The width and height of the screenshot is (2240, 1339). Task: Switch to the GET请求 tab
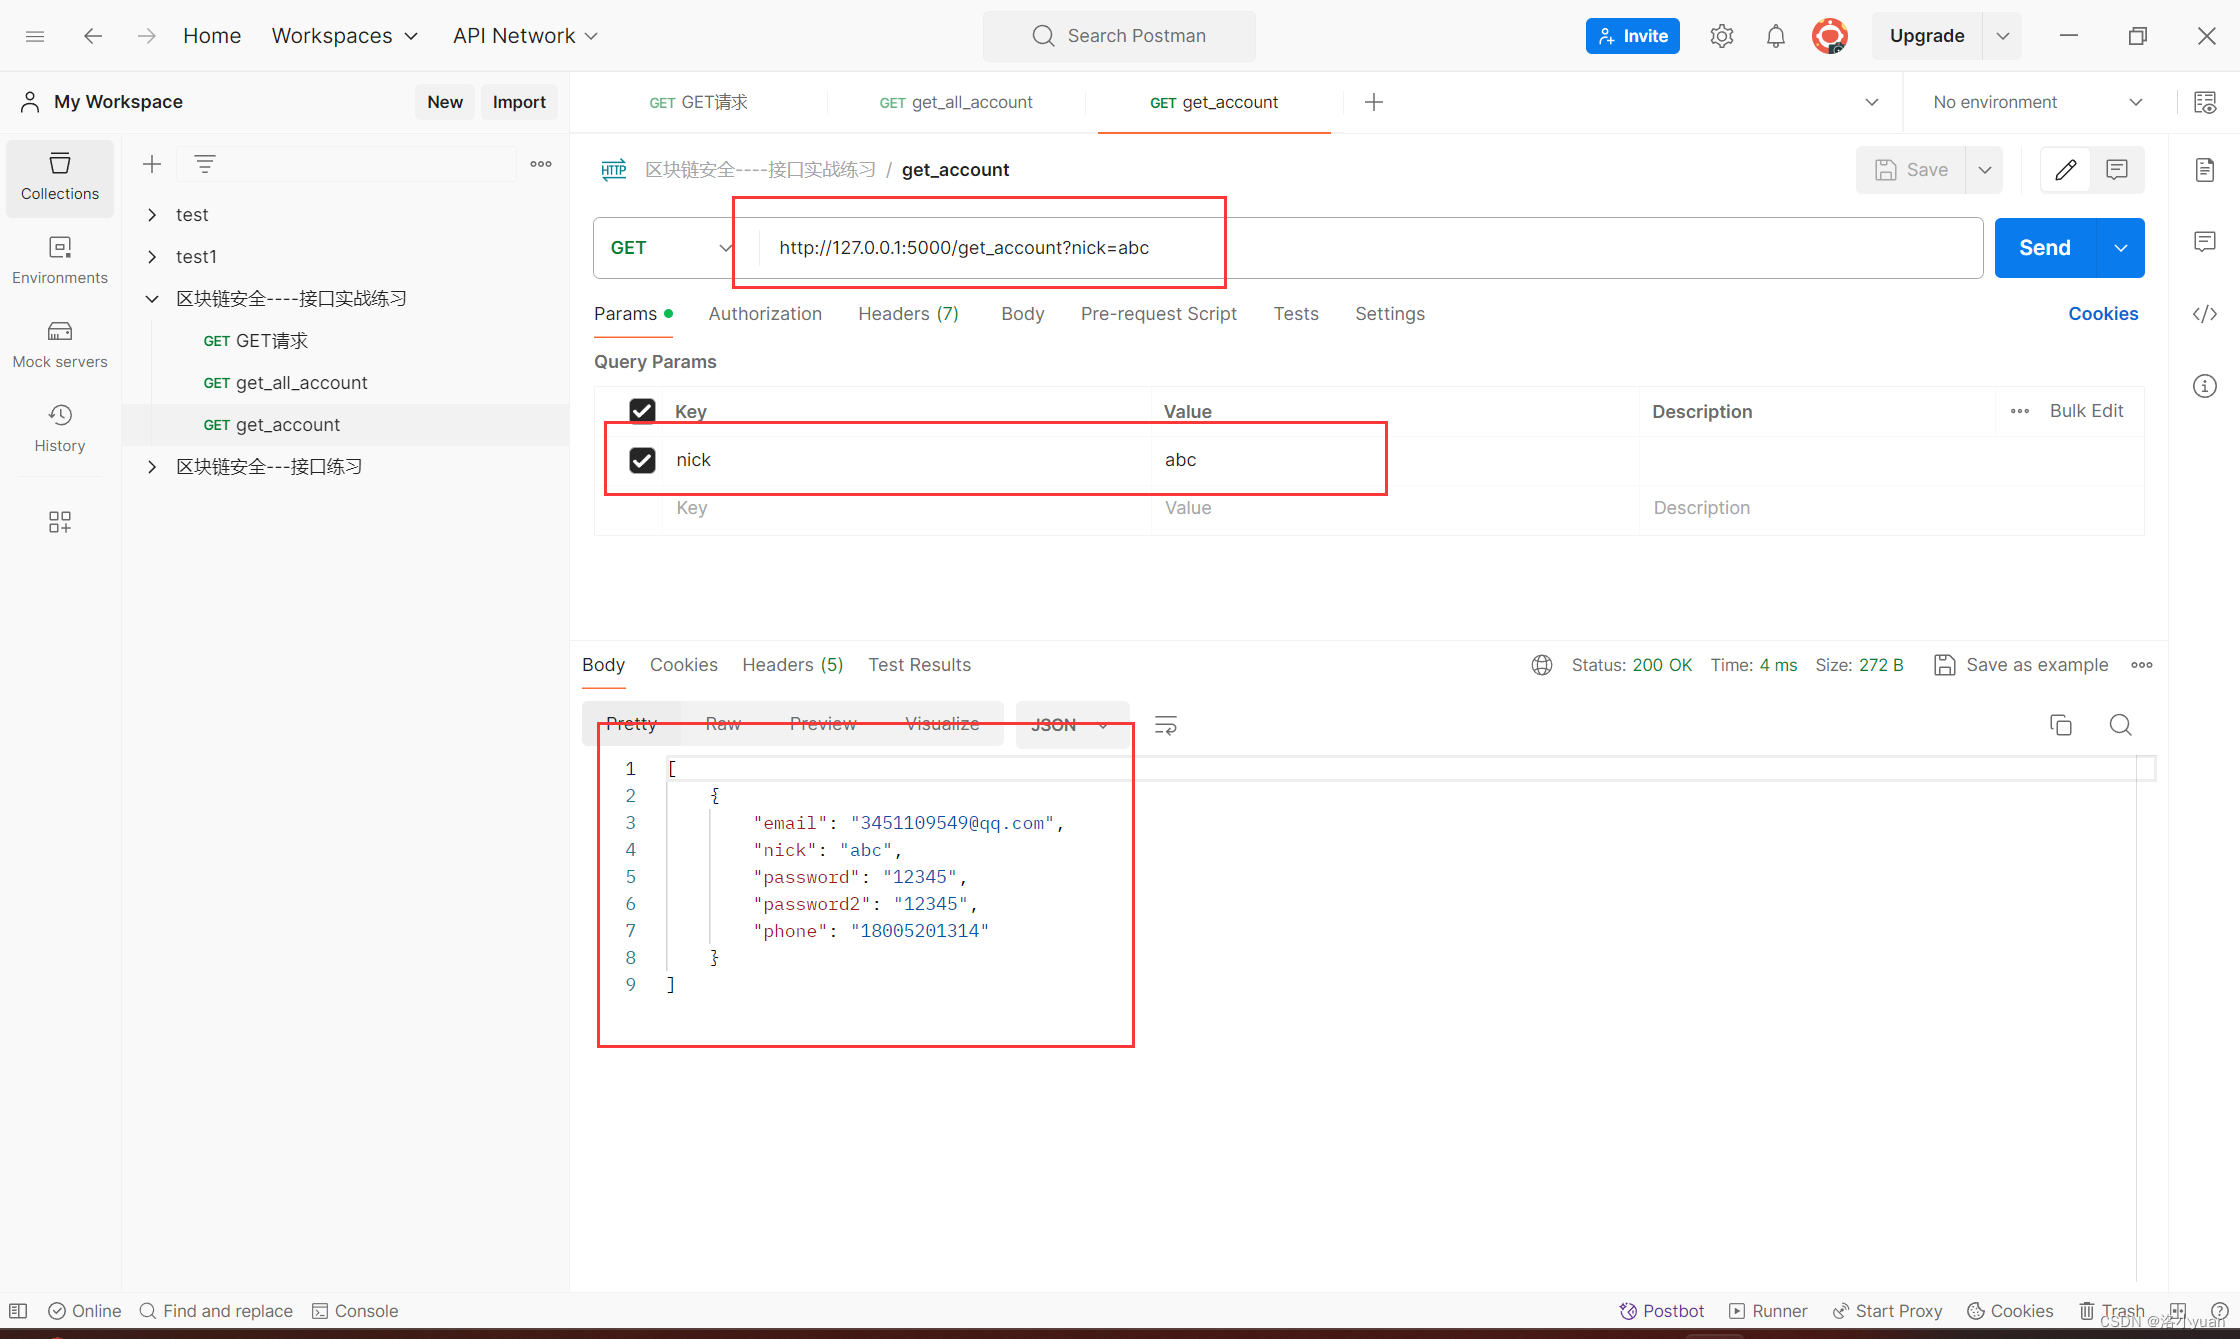pos(699,102)
